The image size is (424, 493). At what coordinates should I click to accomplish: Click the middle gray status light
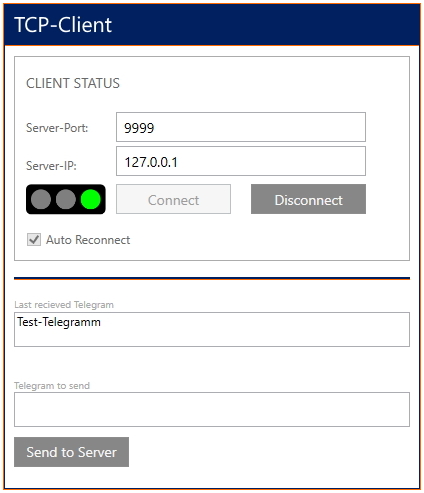(66, 199)
